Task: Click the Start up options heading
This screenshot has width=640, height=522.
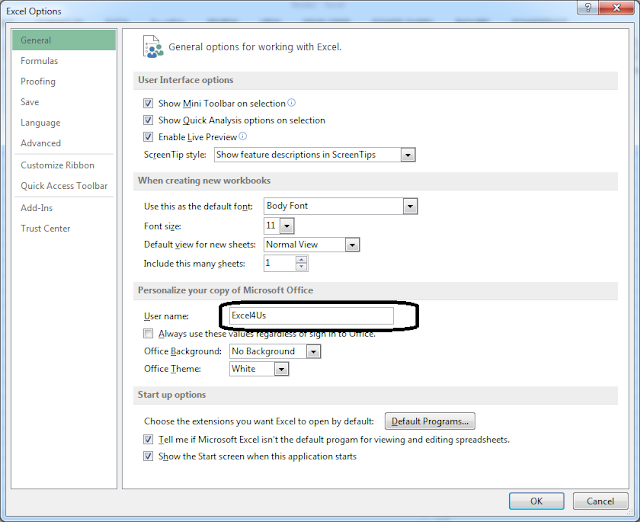Action: click(x=172, y=395)
